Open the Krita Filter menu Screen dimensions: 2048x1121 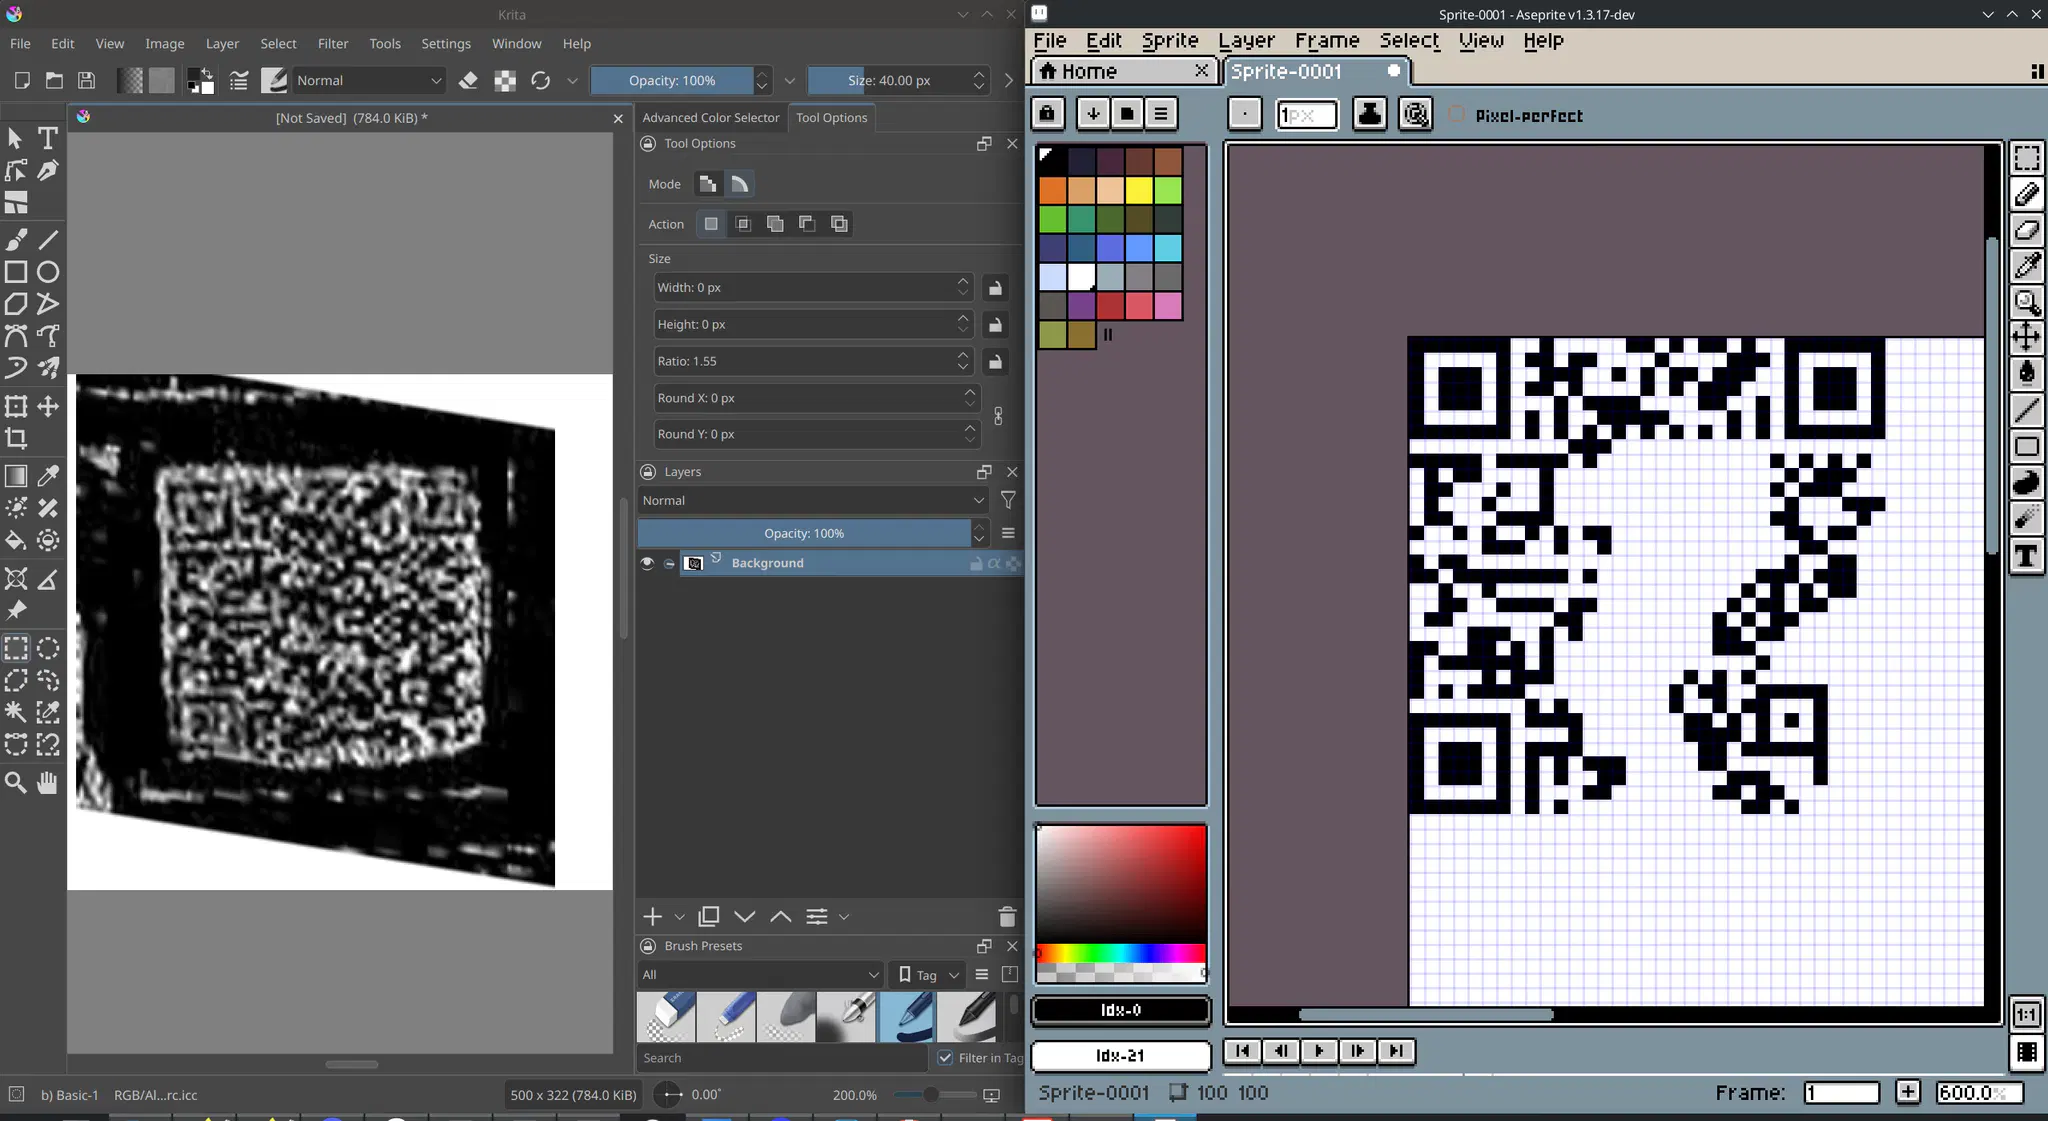click(333, 44)
